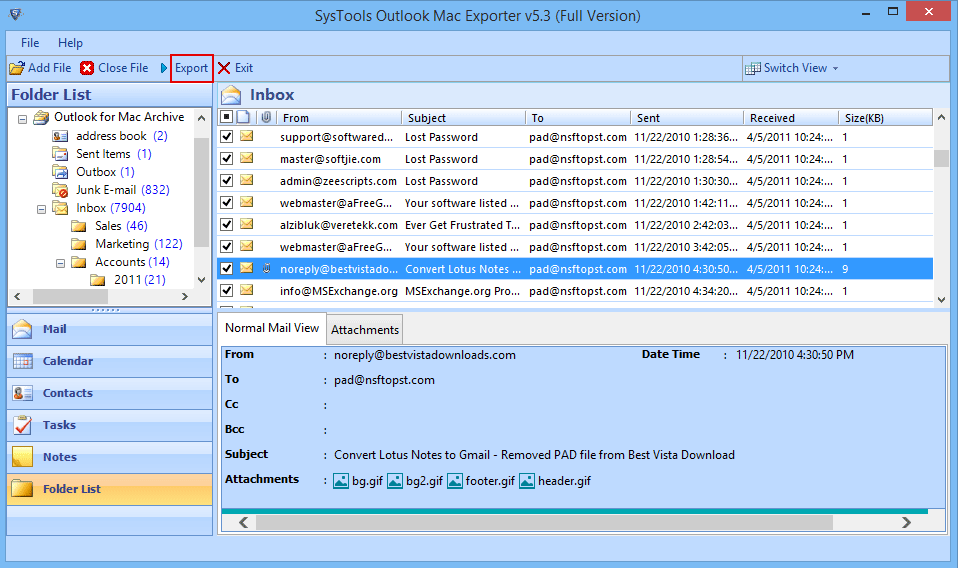Collapse the Inbox tree node
Image resolution: width=959 pixels, height=569 pixels.
42,209
